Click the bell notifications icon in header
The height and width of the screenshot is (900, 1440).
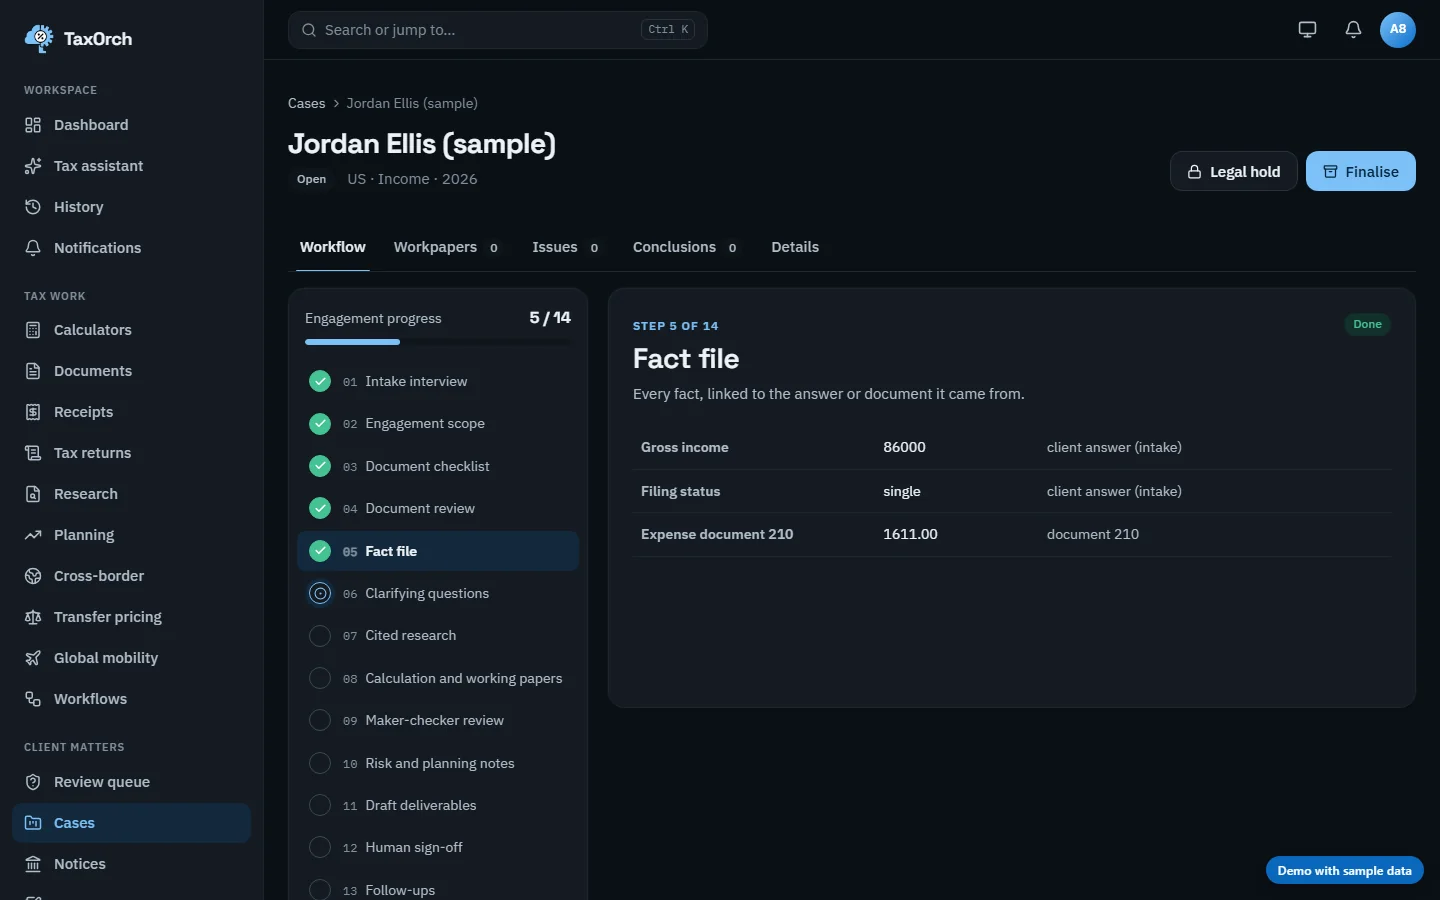(x=1353, y=29)
